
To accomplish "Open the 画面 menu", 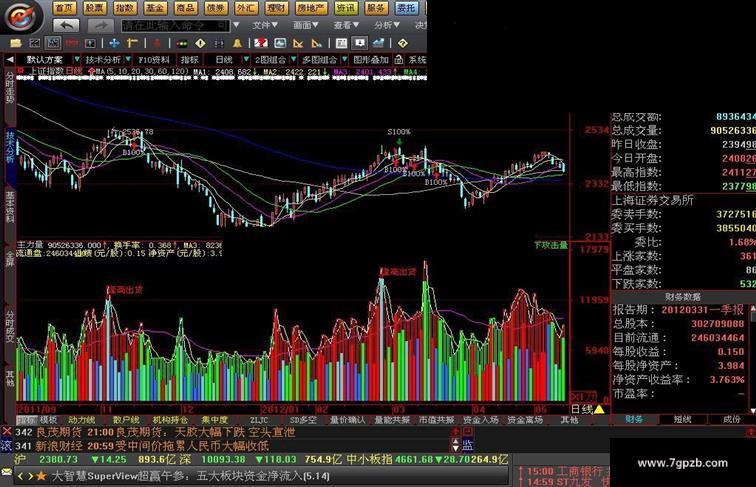I will [x=306, y=25].
